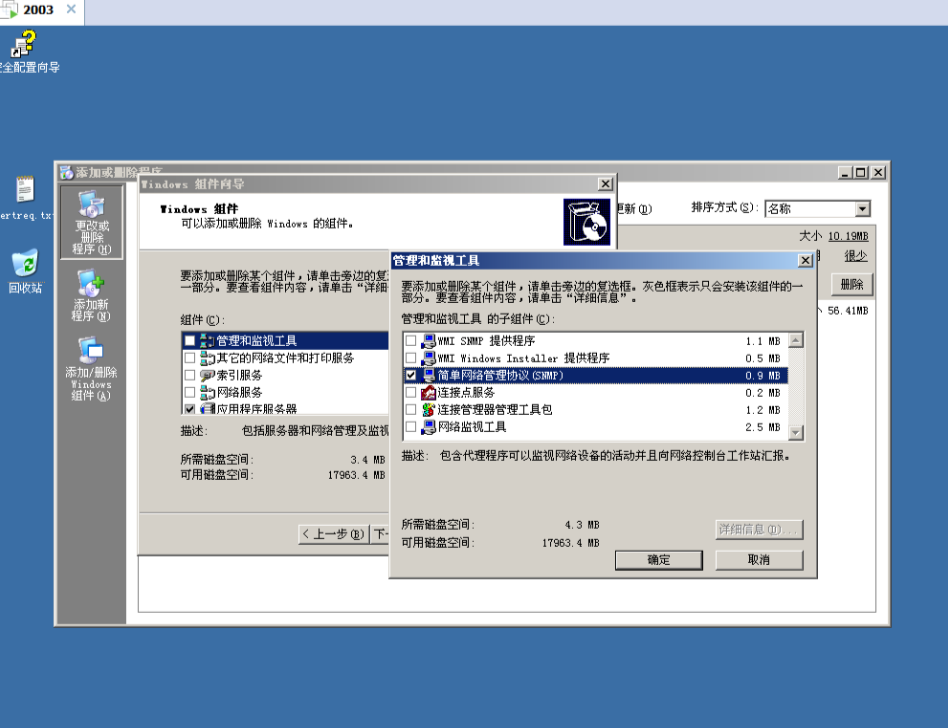948x728 pixels.
Task: Minimize the 添加或删除程序 window
Action: 846,173
